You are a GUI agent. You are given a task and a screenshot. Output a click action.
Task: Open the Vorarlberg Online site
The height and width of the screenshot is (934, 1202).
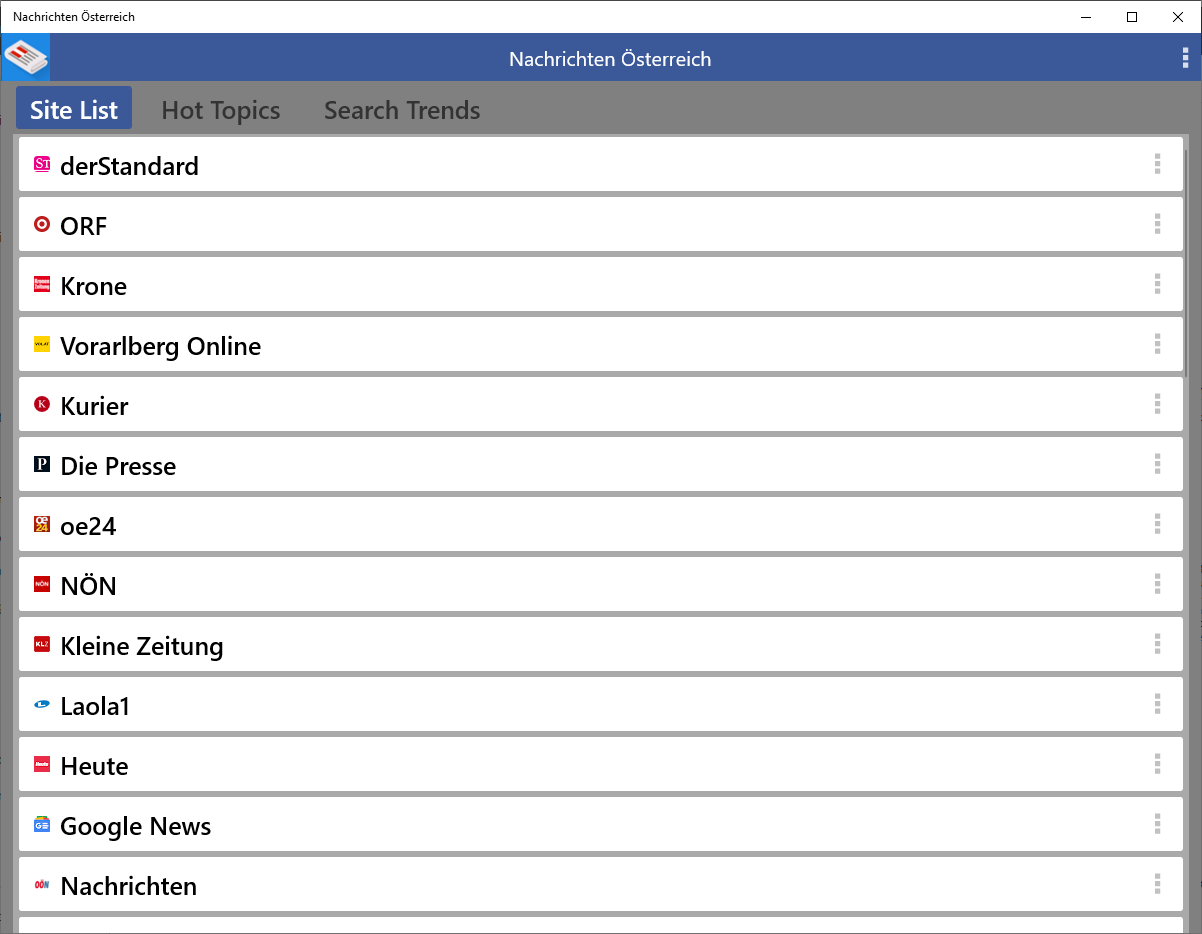tap(601, 344)
